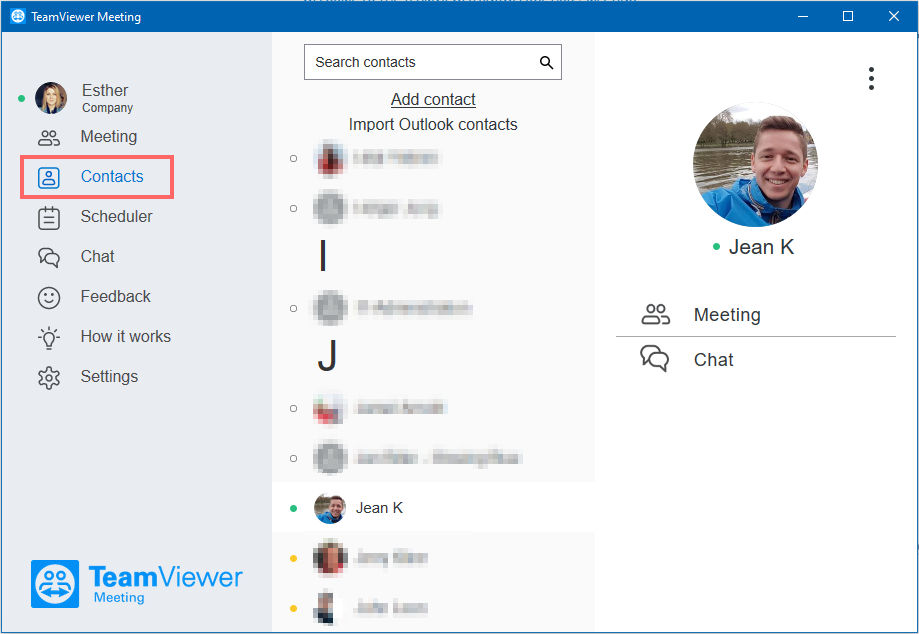
Task: Click Esther's profile picture
Action: click(x=51, y=98)
